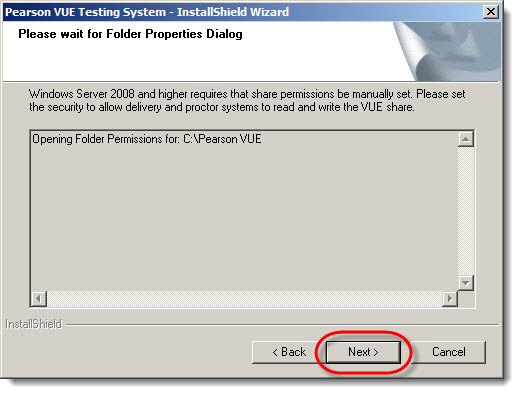
Task: Click the 'C:\Pearson VUE' path text
Action: pos(222,139)
